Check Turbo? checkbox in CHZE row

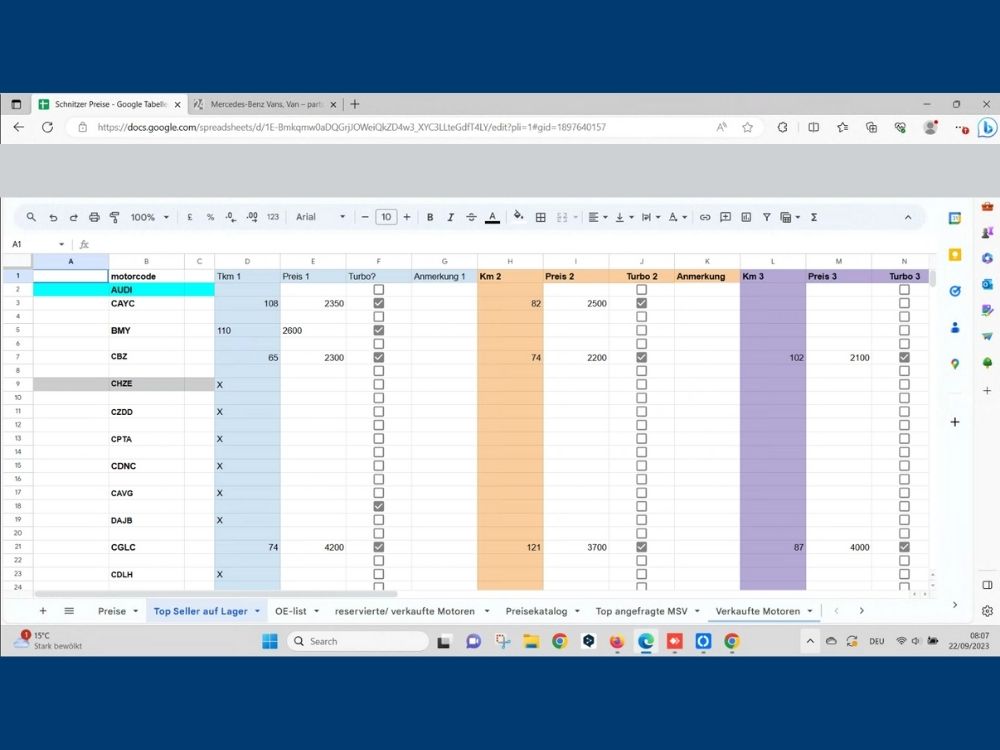pos(378,385)
